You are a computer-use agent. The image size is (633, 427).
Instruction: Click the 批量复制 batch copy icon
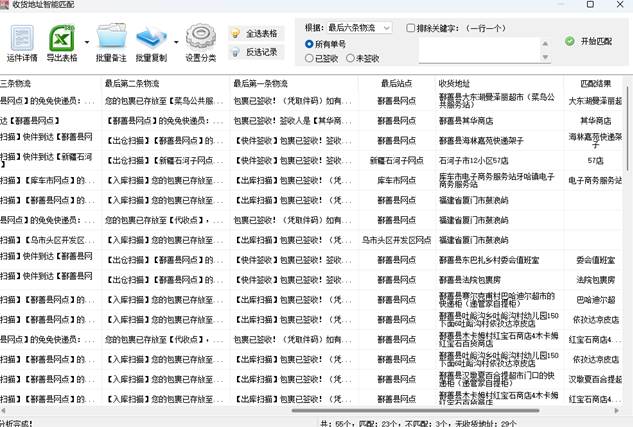click(151, 44)
